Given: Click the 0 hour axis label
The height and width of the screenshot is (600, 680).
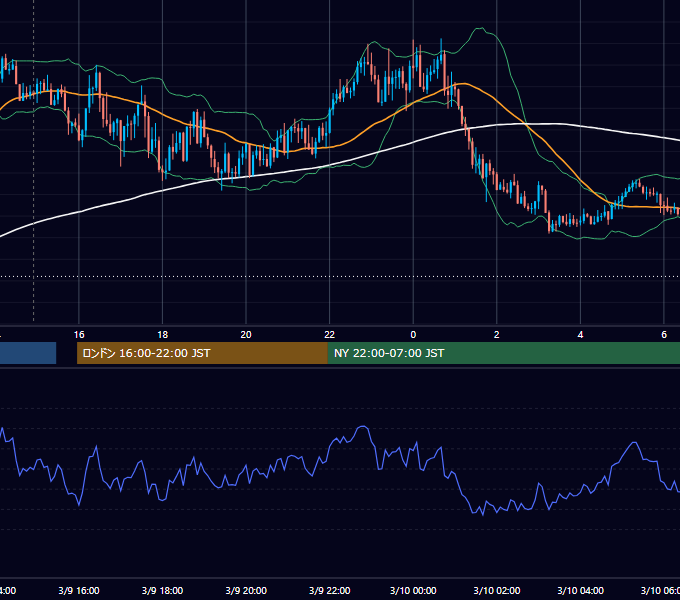Looking at the screenshot, I should (413, 335).
